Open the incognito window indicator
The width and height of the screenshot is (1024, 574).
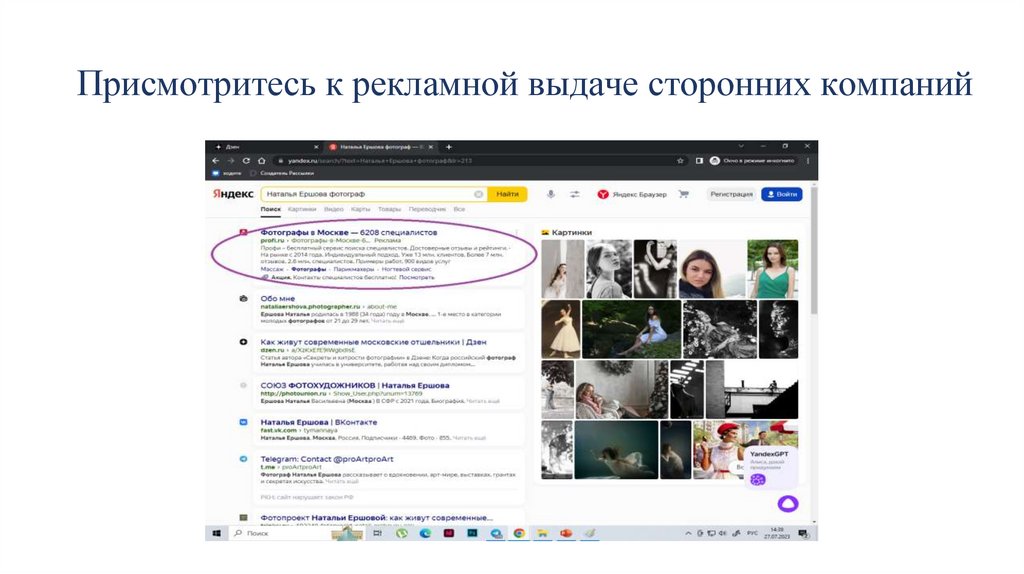click(x=753, y=160)
